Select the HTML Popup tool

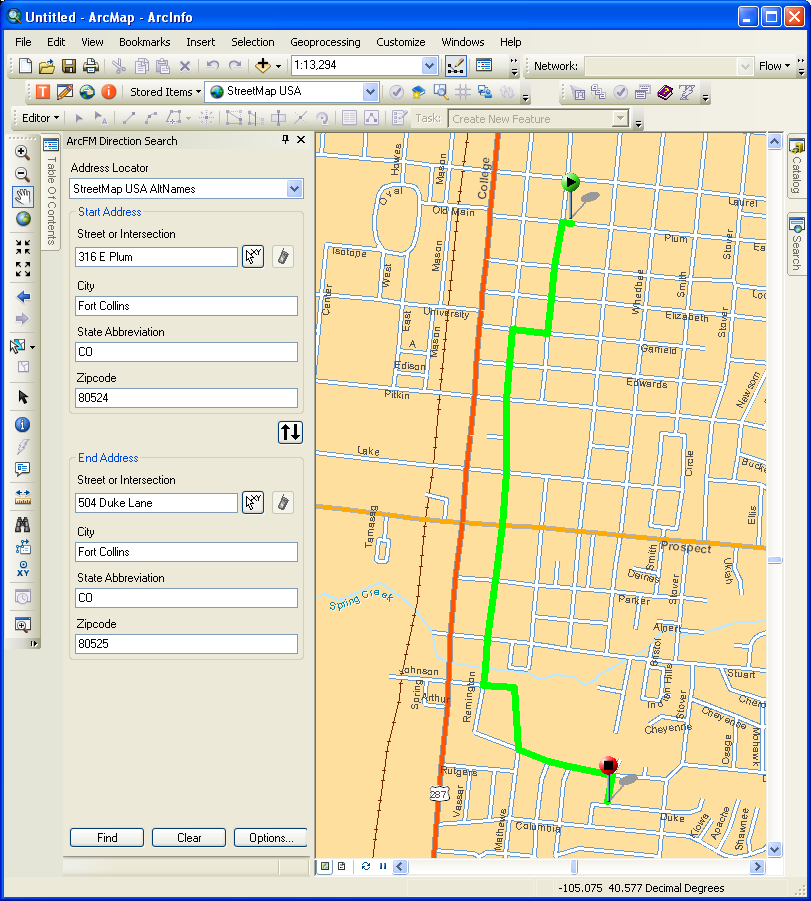22,469
